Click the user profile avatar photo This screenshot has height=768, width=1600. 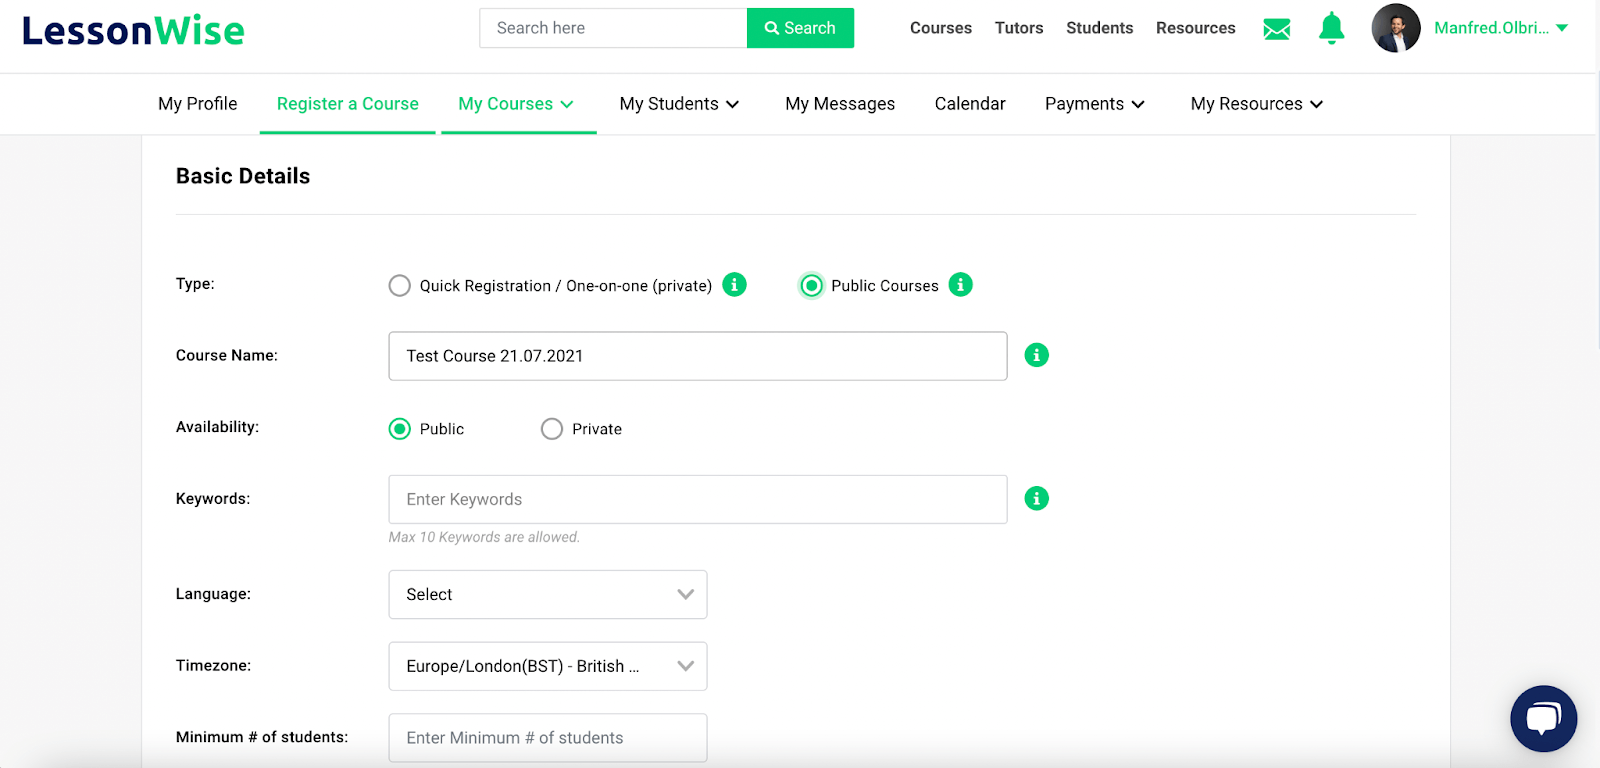click(1396, 28)
